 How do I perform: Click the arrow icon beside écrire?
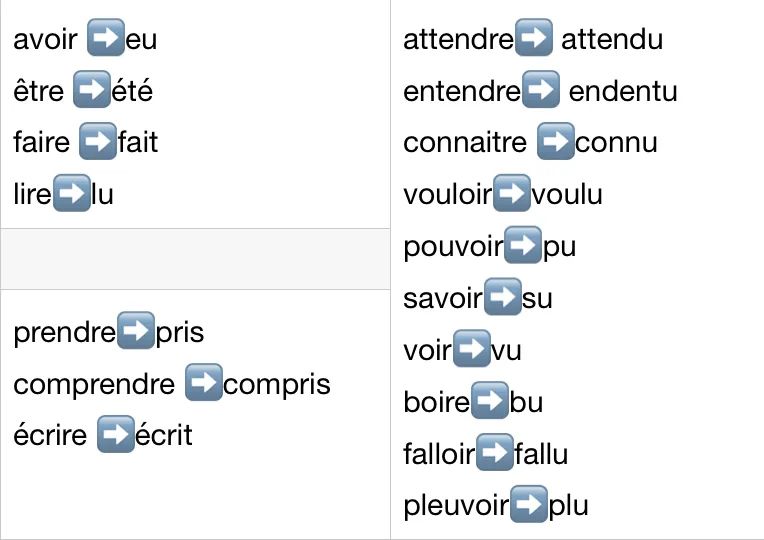pyautogui.click(x=115, y=434)
